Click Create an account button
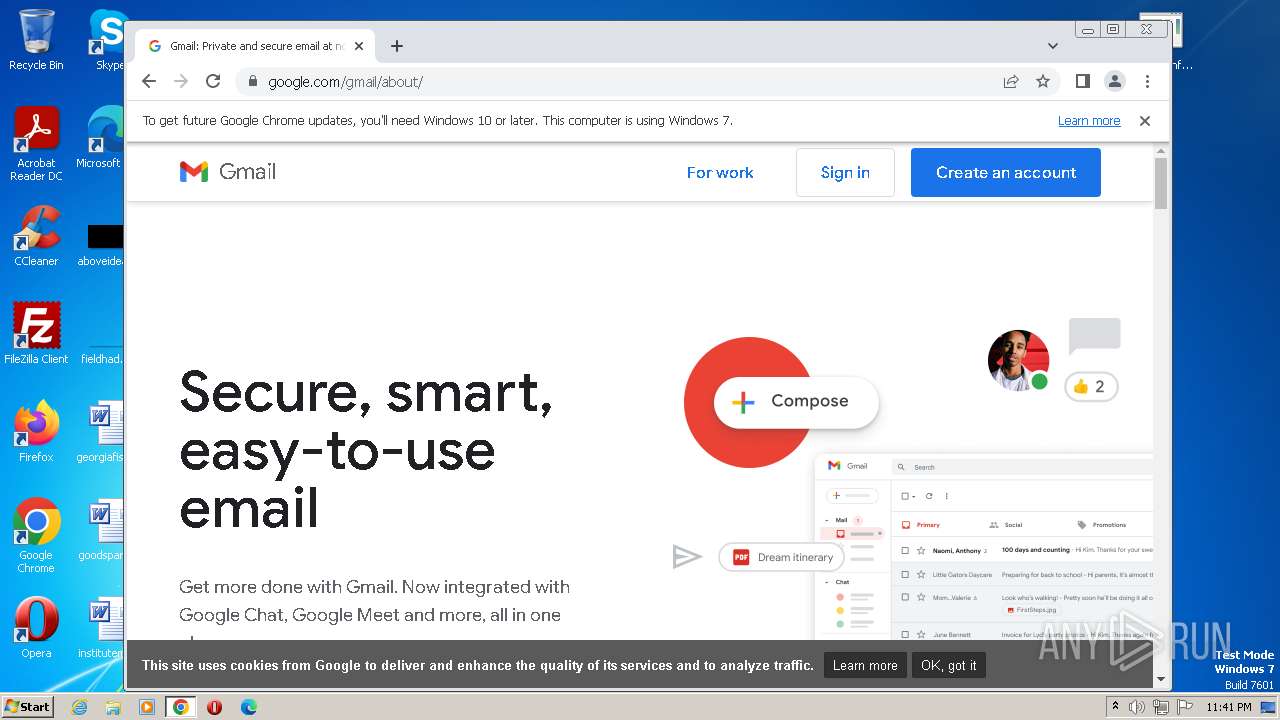 click(x=1006, y=172)
